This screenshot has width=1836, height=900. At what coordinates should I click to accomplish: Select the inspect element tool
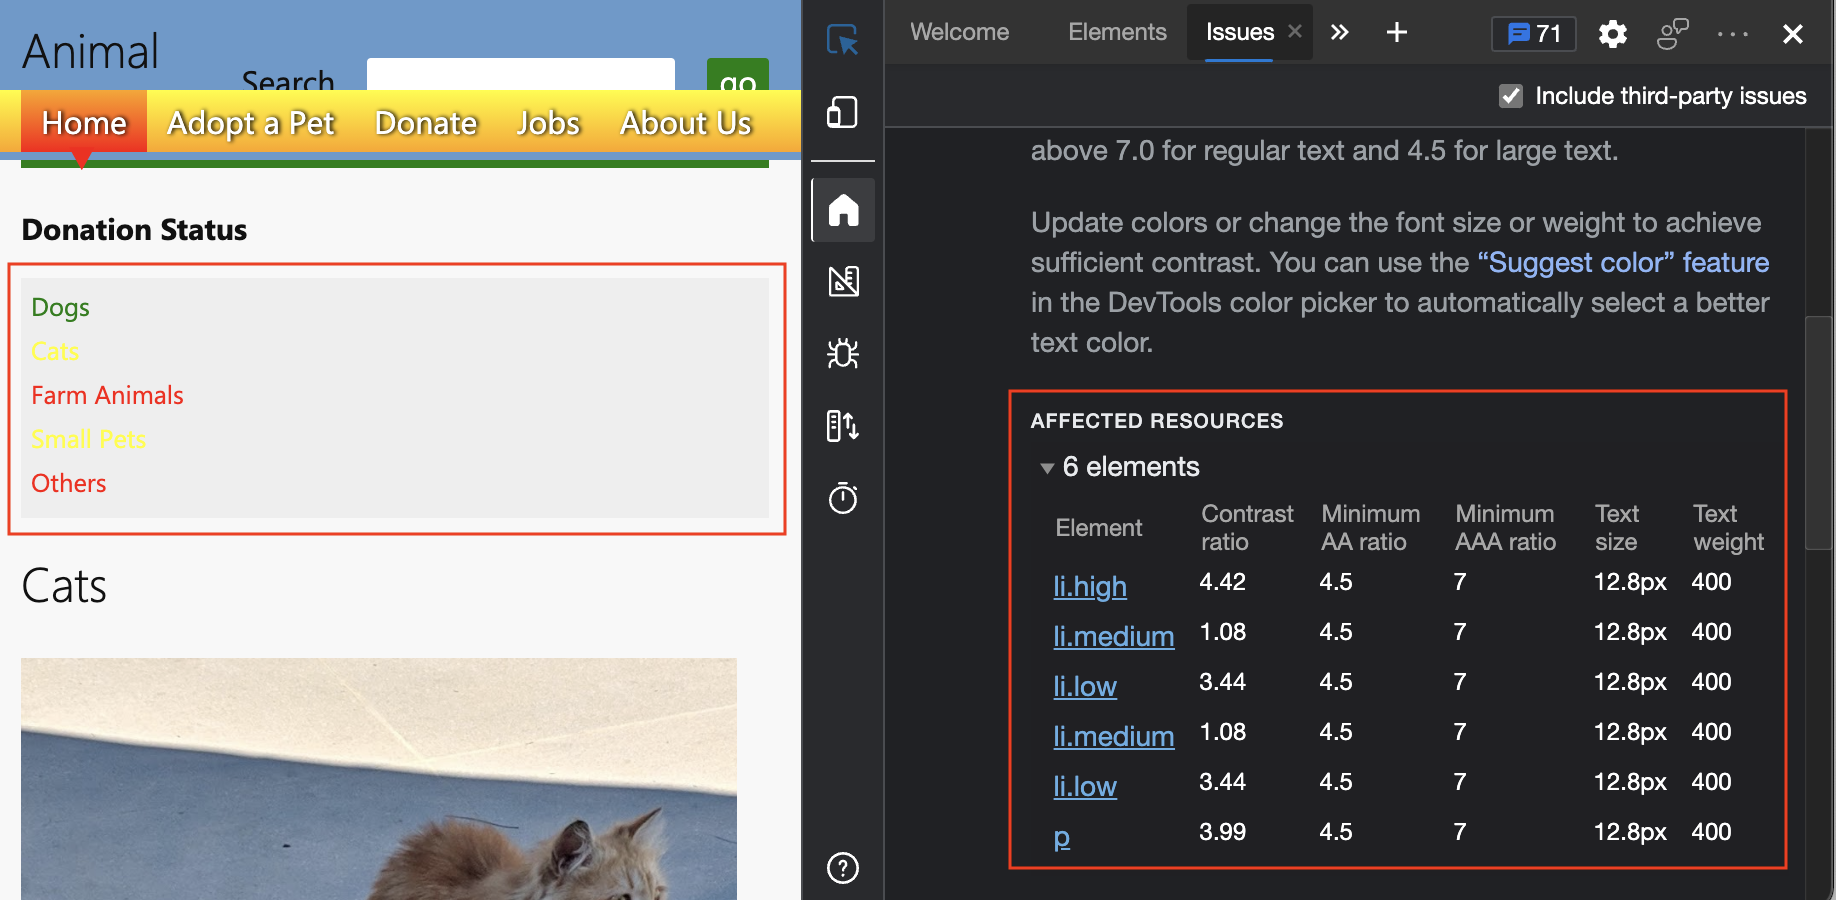pos(843,42)
